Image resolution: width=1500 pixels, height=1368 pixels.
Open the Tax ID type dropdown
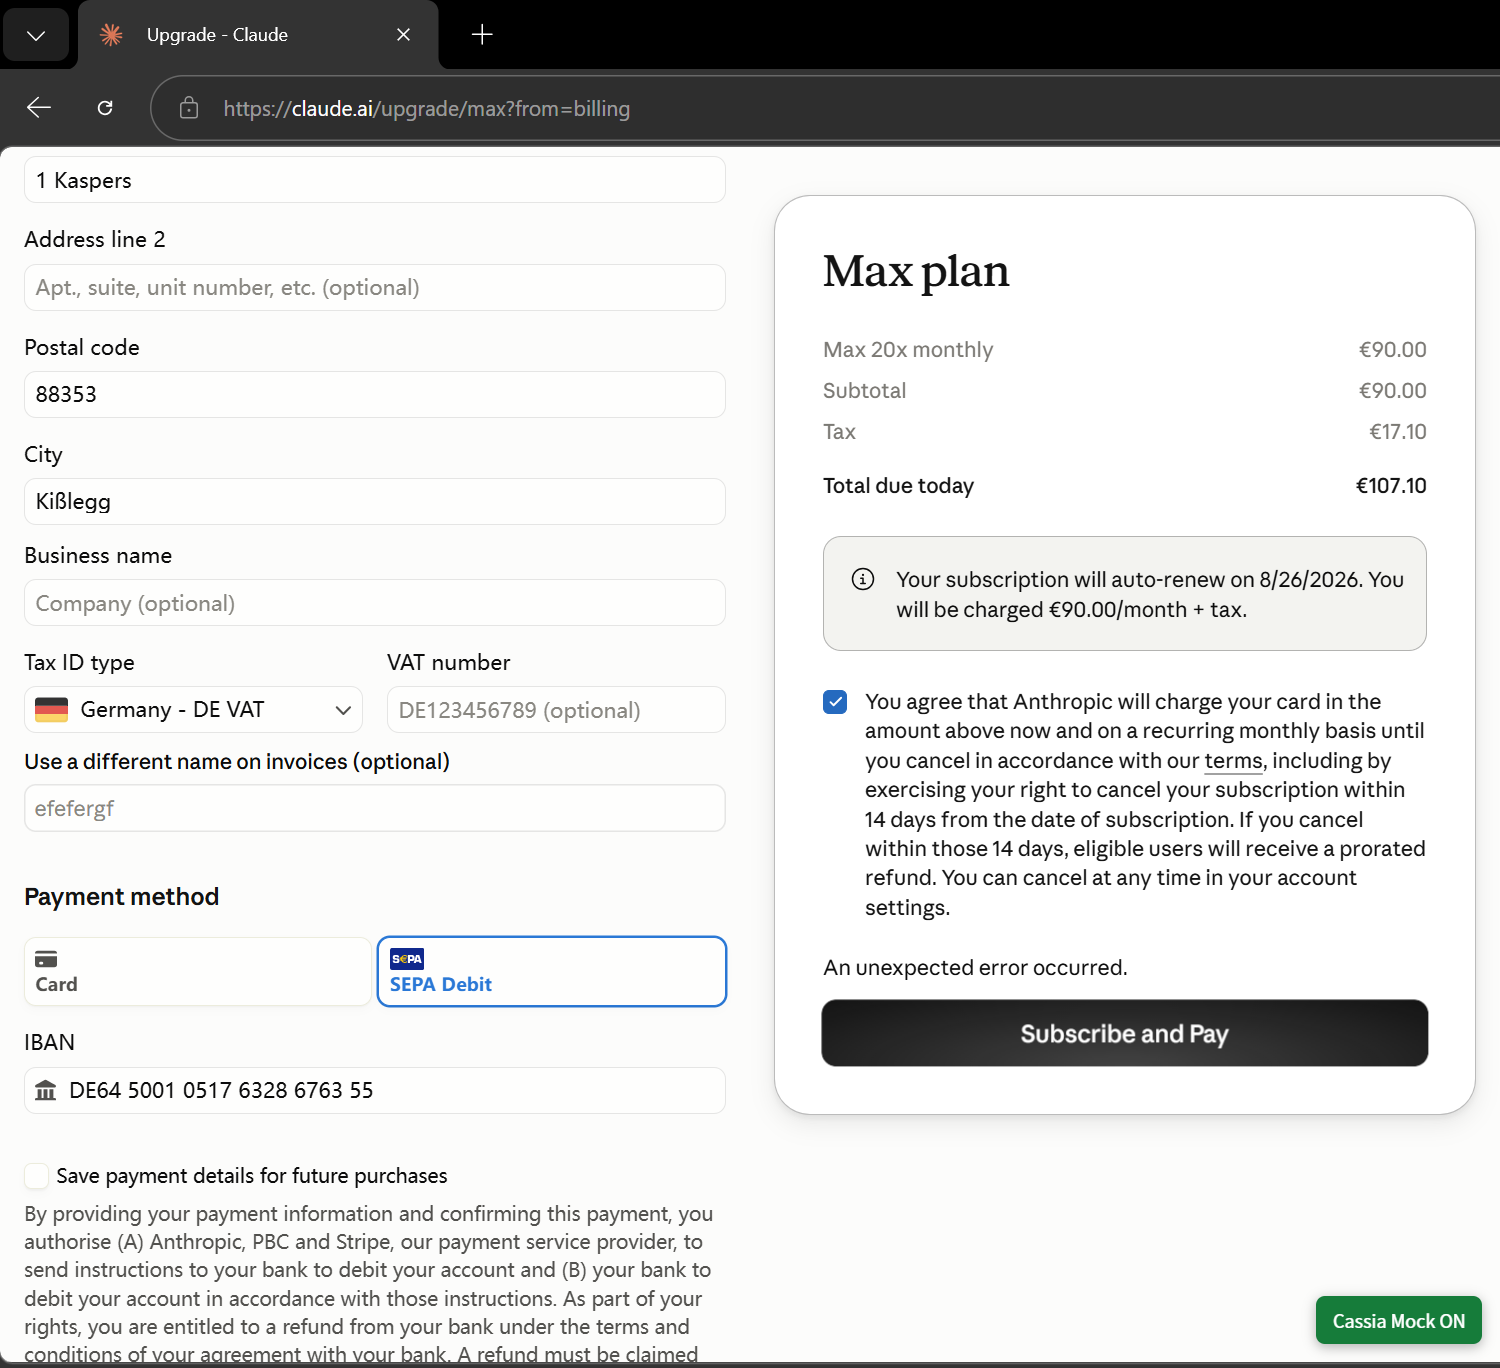(193, 710)
